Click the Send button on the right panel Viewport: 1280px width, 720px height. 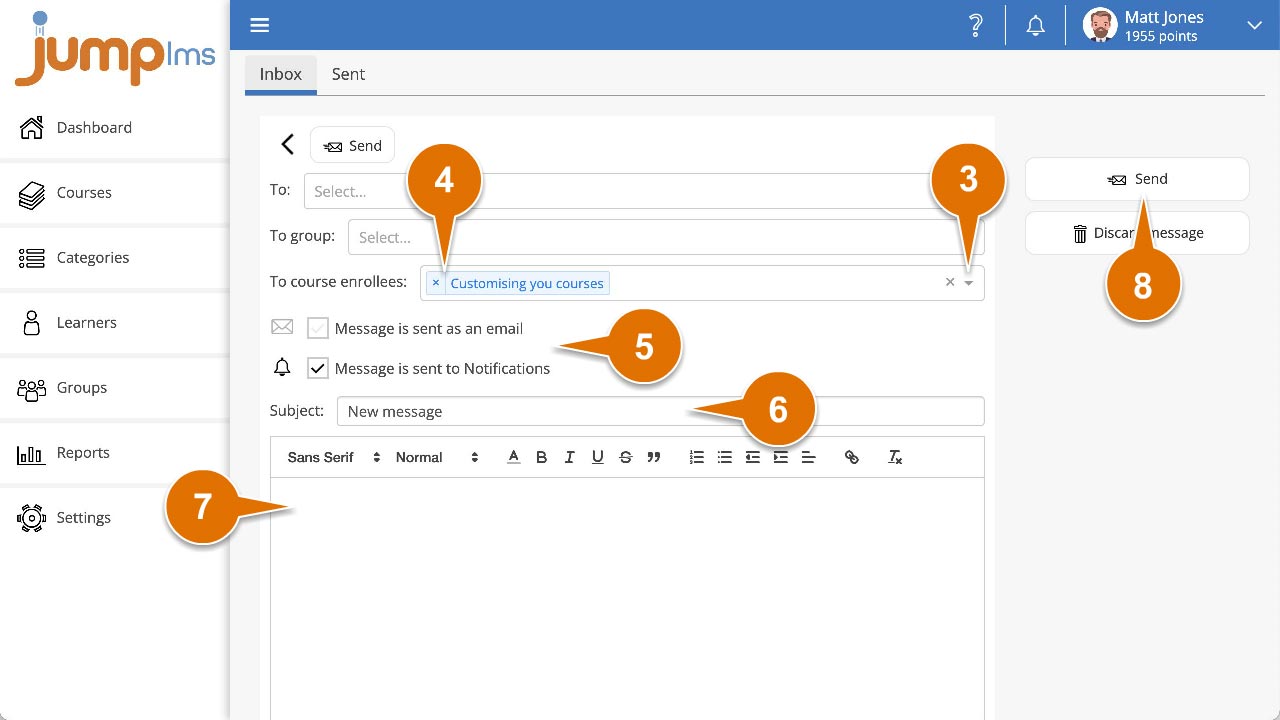1137,179
